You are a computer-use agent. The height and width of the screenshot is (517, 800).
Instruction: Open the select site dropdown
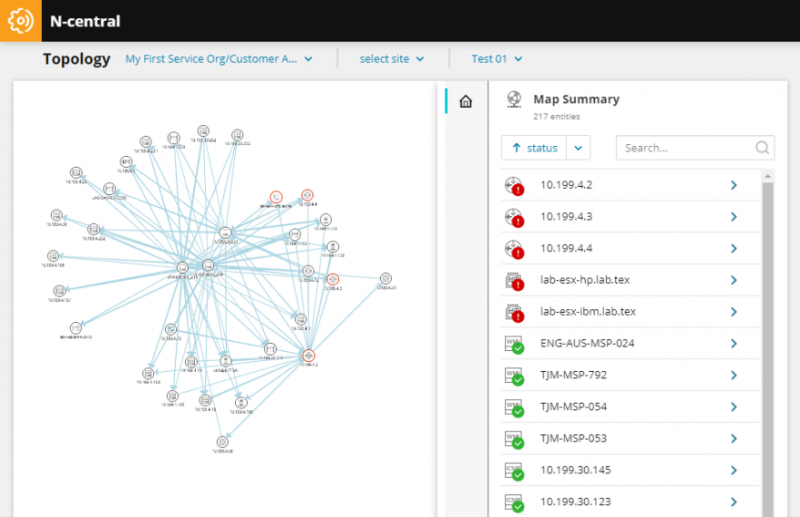pos(391,59)
